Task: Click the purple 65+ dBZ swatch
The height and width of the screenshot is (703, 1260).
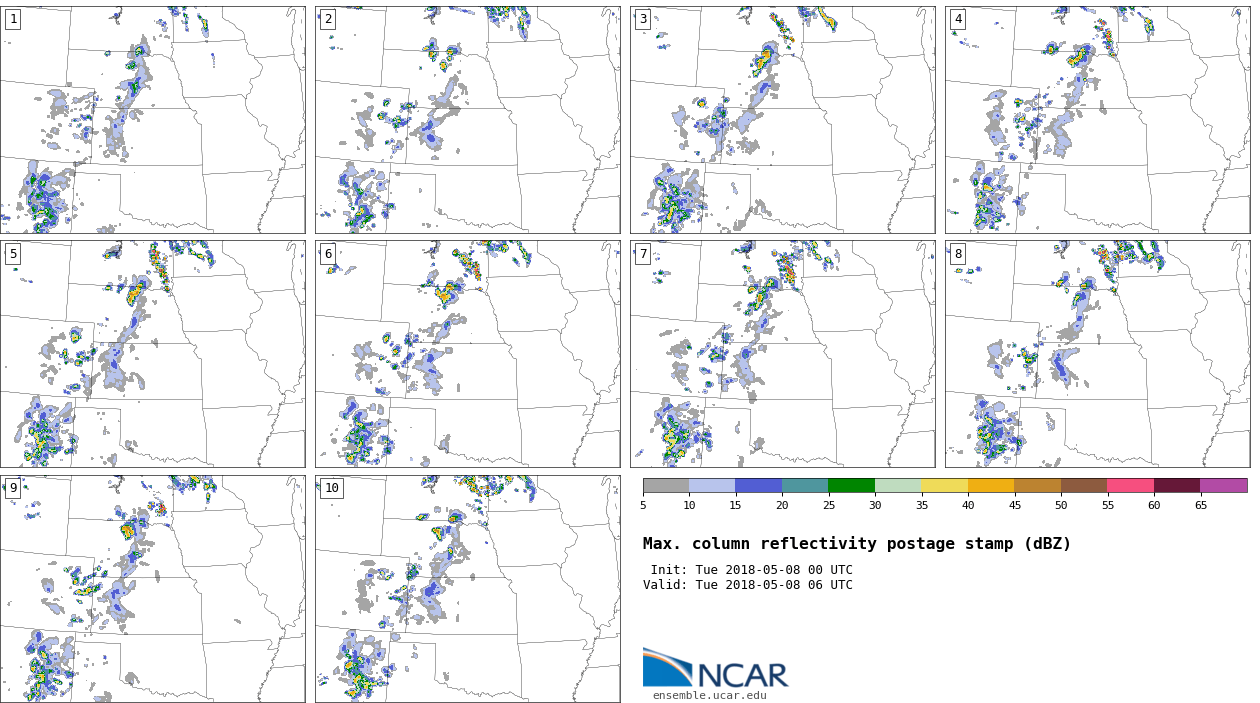Action: (1223, 485)
